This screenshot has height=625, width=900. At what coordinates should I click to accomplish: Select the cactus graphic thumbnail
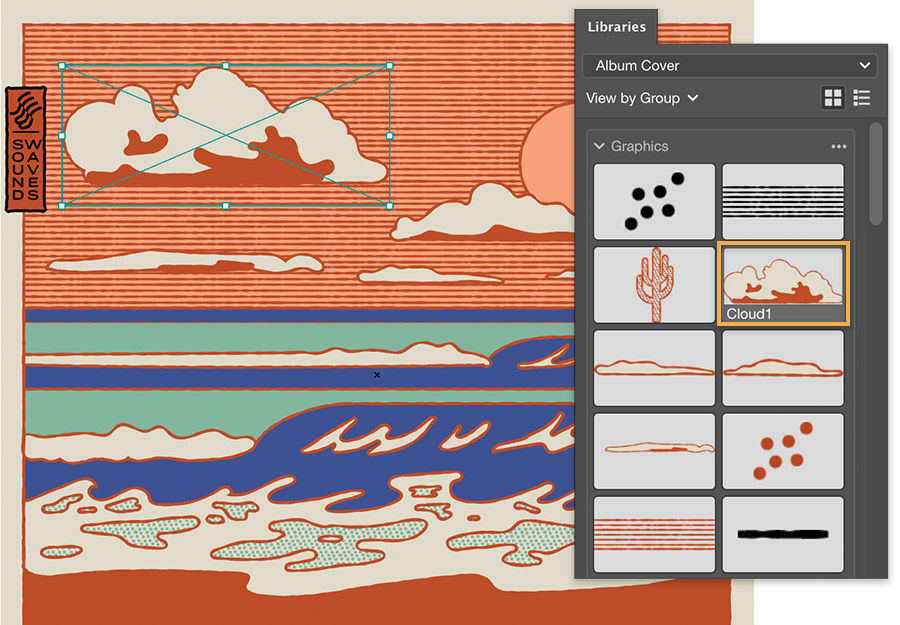pos(654,284)
